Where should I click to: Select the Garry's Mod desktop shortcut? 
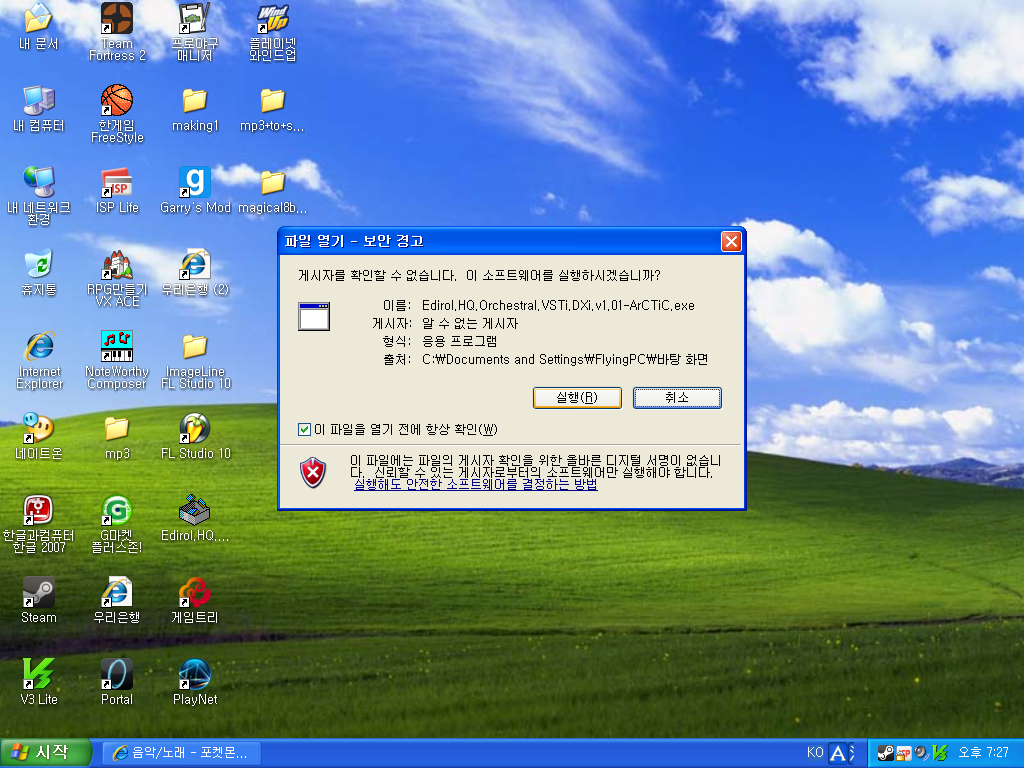point(195,190)
